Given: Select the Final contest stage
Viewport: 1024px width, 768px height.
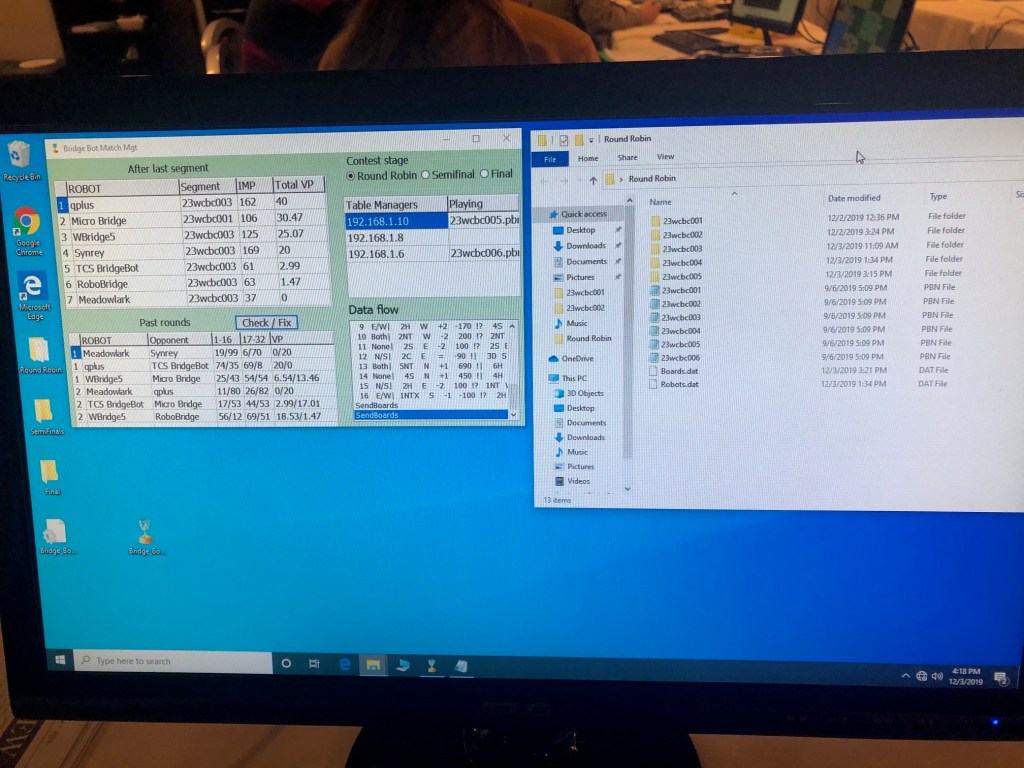Looking at the screenshot, I should tap(485, 174).
